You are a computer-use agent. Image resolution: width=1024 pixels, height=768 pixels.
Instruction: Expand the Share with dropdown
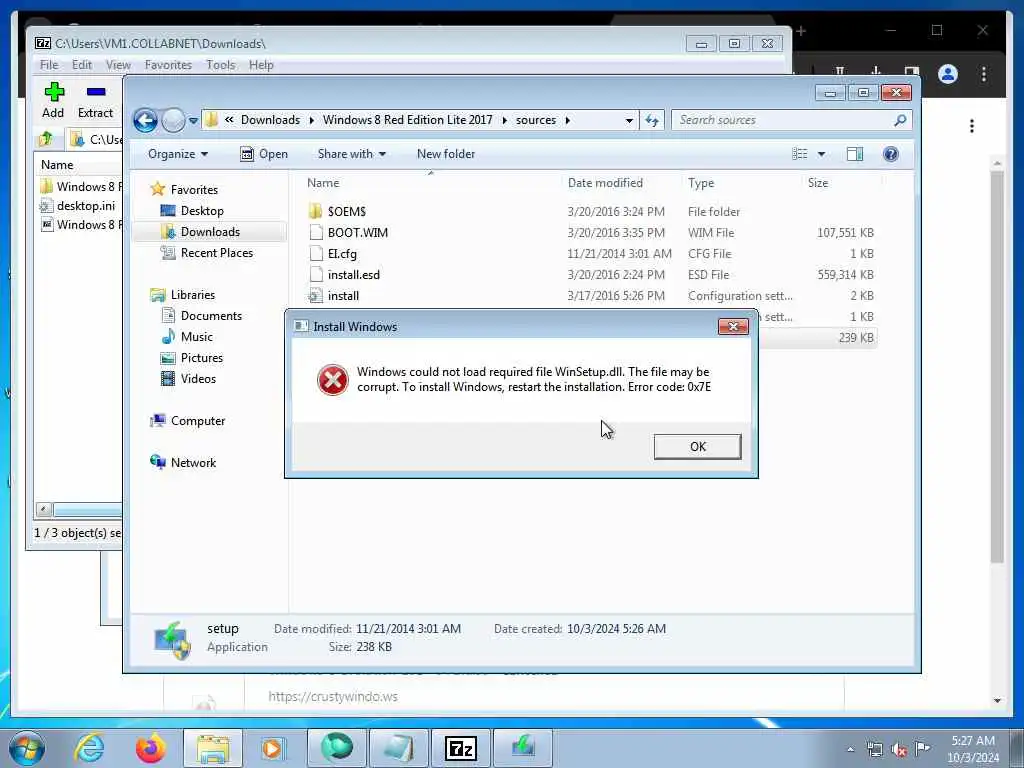(351, 154)
